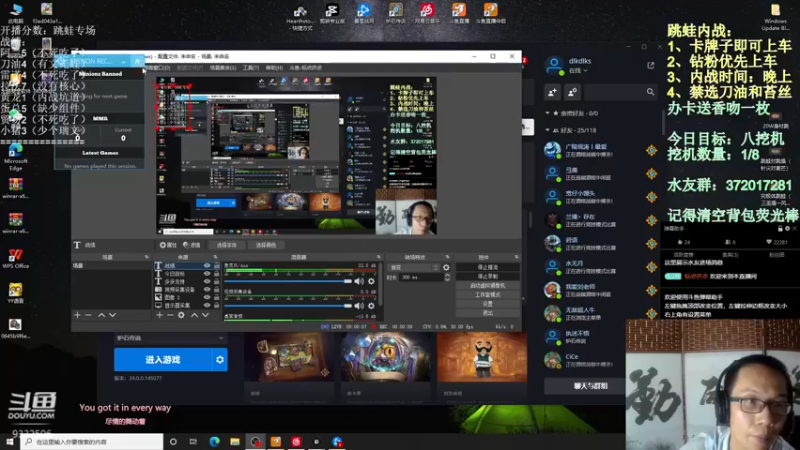800x450 pixels.
Task: Toggle visibility of 战绩 source
Action: (207, 266)
